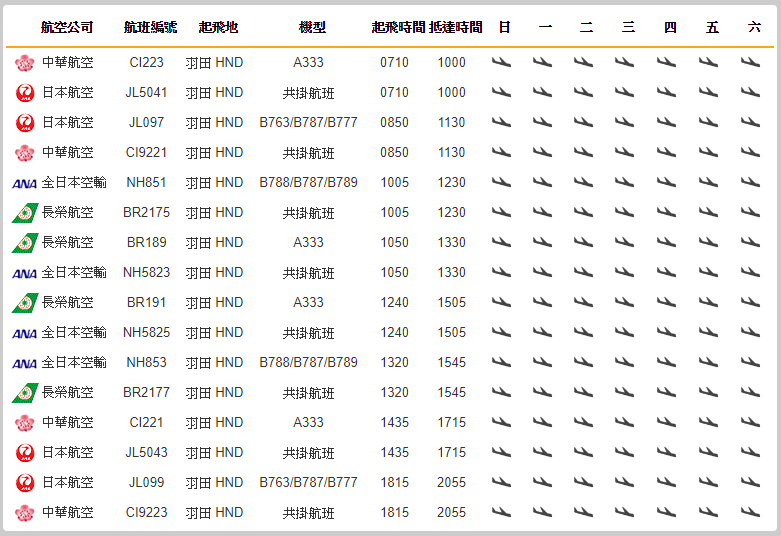Viewport: 781px width, 536px height.
Task: Click the Friday plane icon for BR189
Action: coord(708,242)
